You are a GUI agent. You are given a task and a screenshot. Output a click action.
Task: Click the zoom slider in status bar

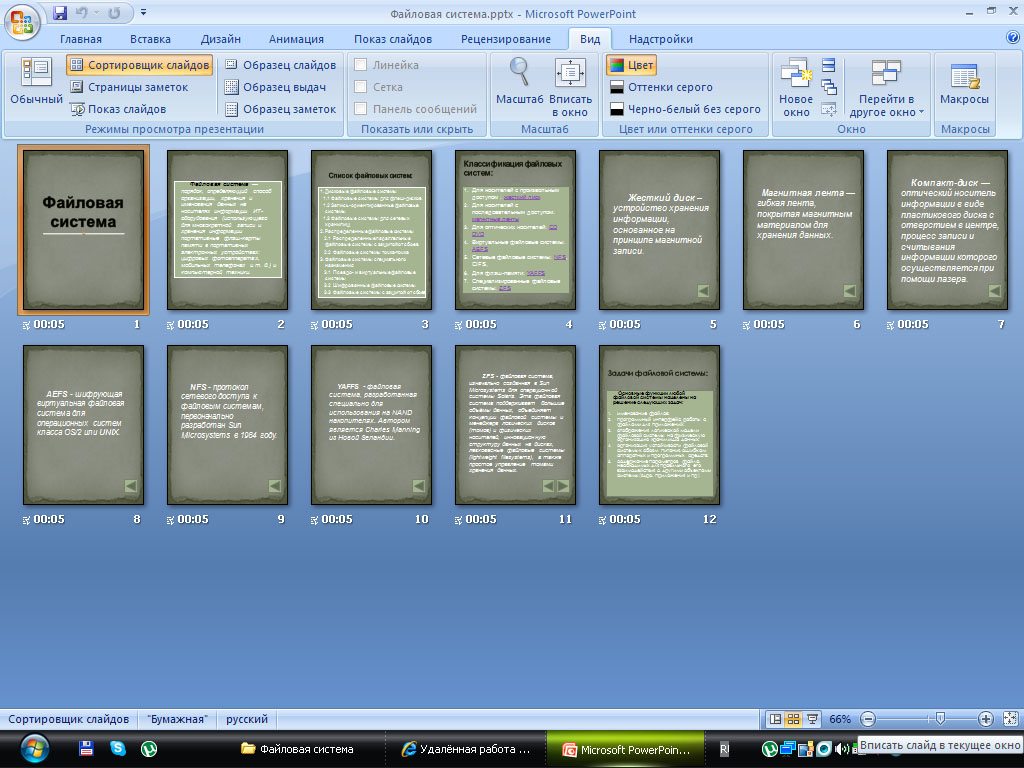[x=939, y=719]
